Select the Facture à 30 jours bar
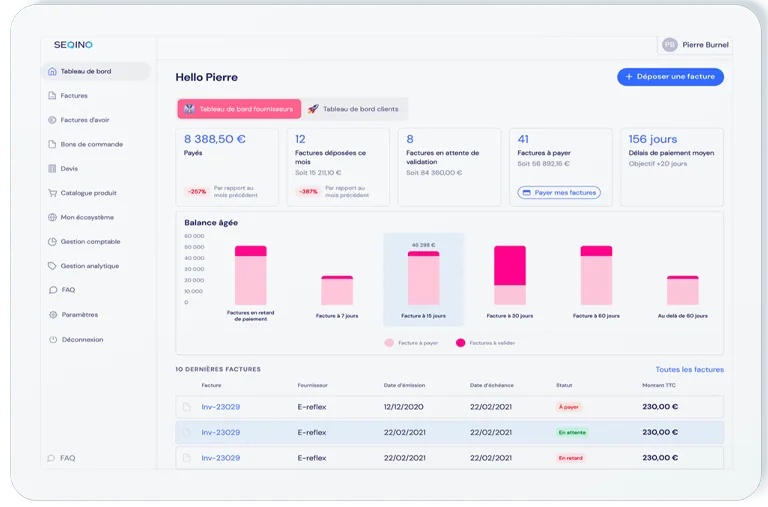Screen dimensions: 768x507 [510, 275]
